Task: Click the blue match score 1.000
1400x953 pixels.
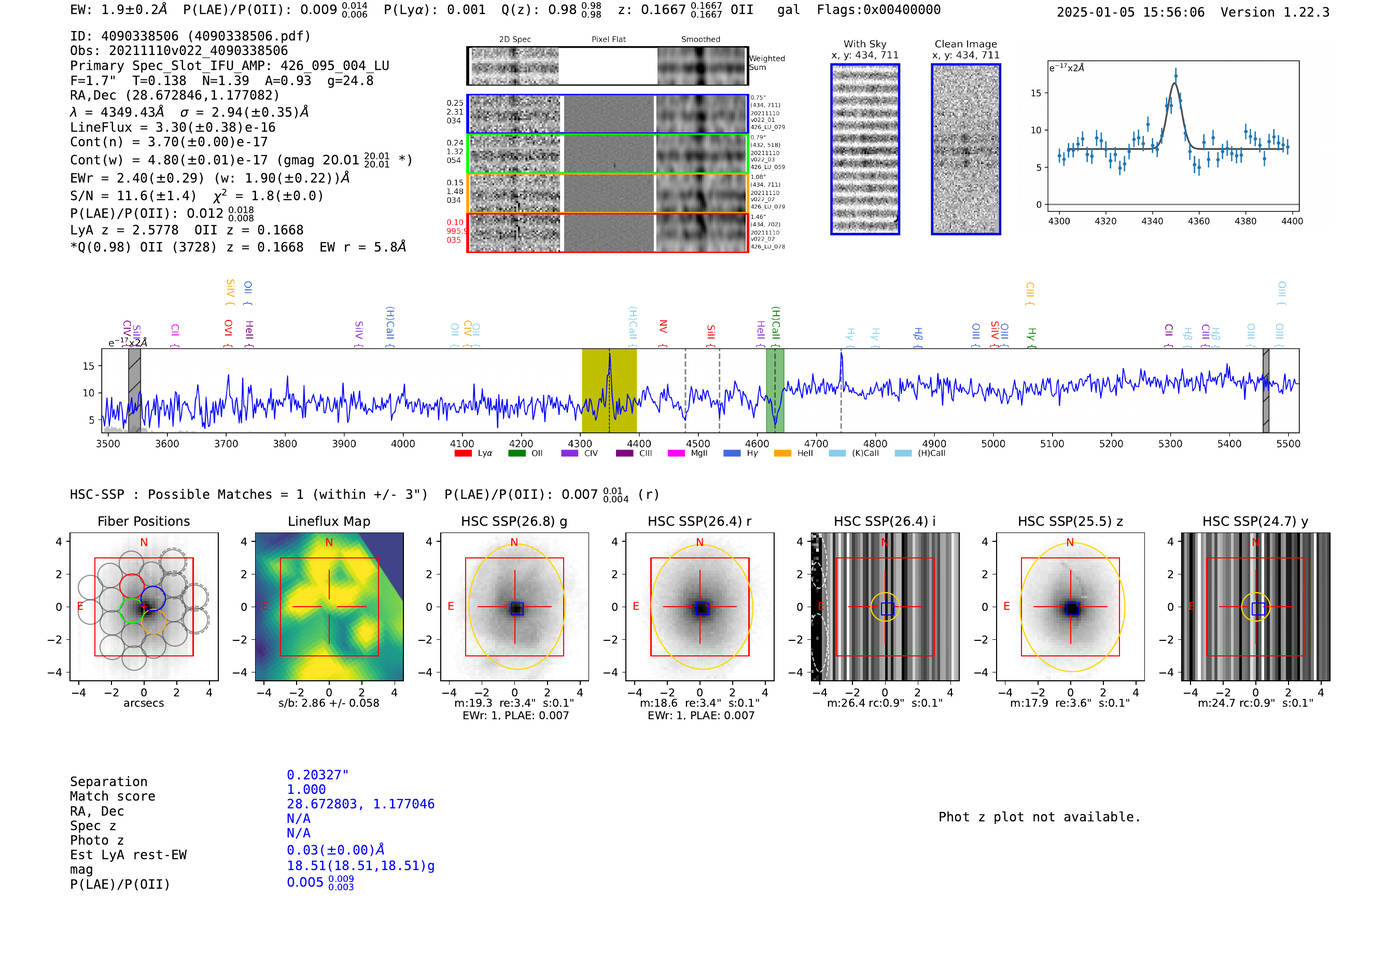Action: [x=306, y=790]
